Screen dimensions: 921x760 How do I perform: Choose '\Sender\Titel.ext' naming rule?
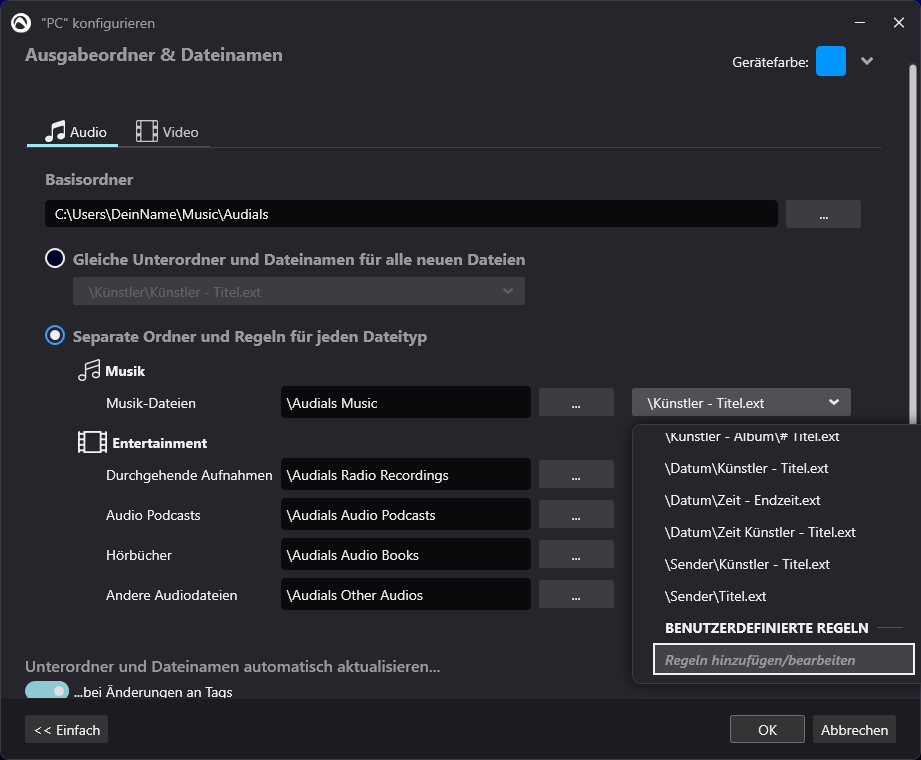[x=715, y=596]
